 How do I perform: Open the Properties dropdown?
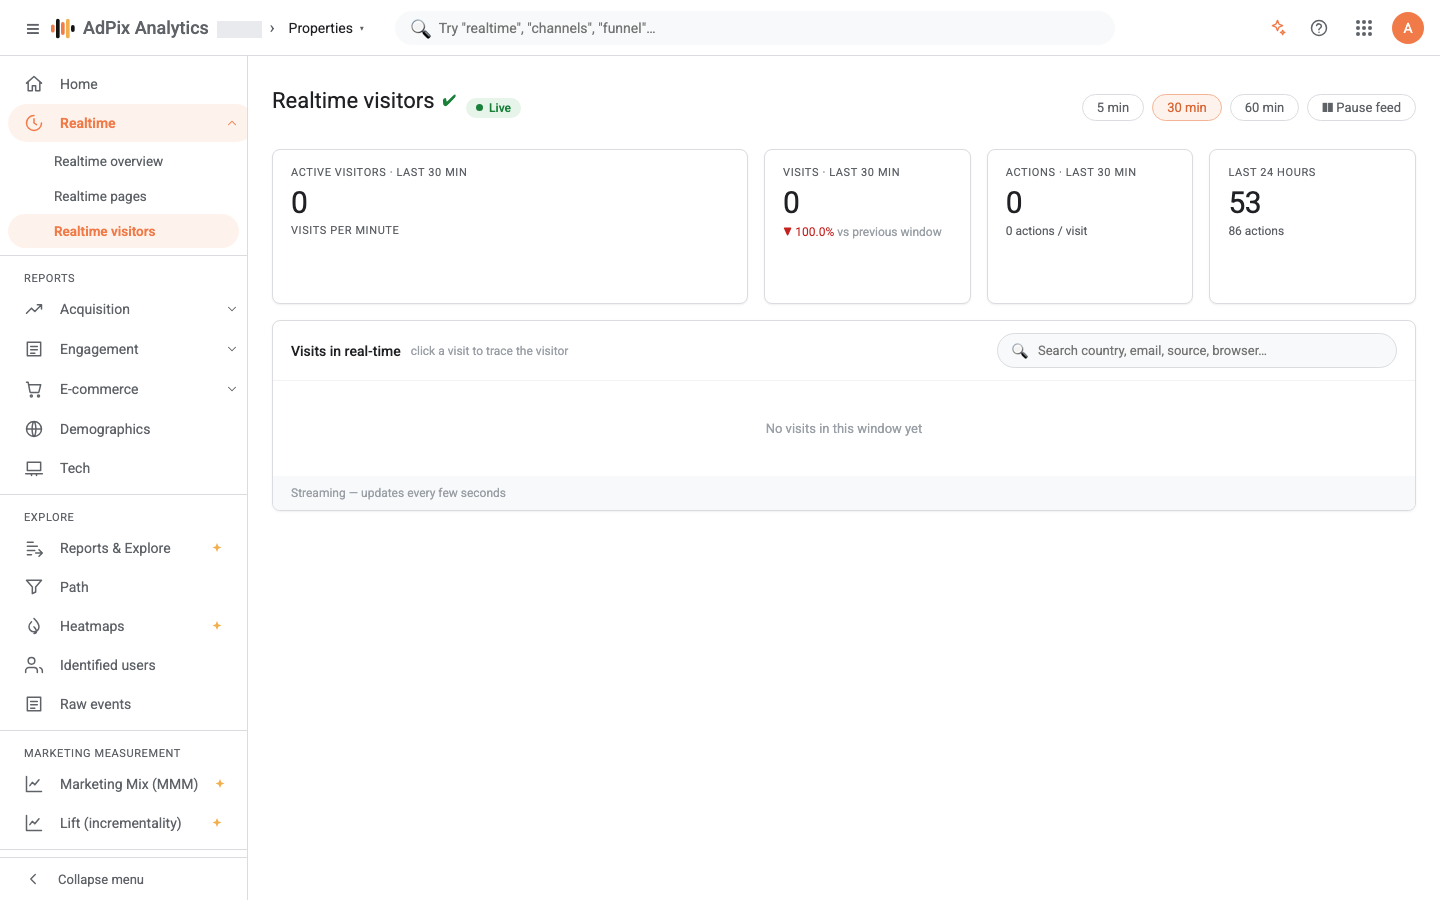326,28
